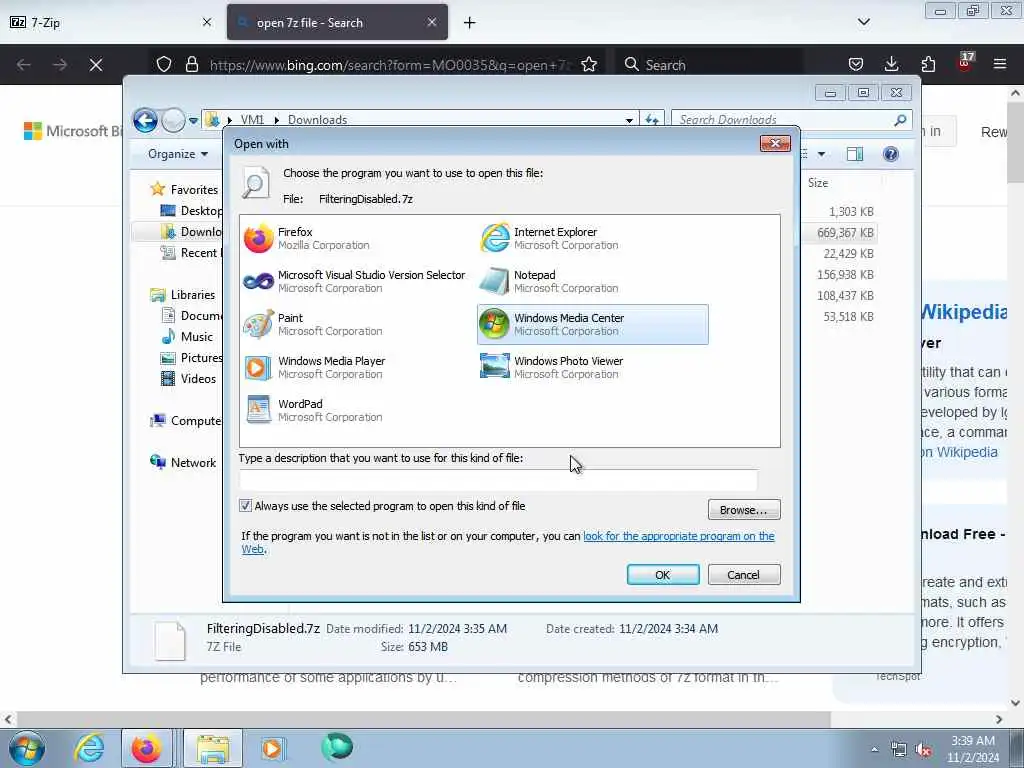The width and height of the screenshot is (1024, 768).
Task: Open Desktop in the navigation pane
Action: [200, 211]
